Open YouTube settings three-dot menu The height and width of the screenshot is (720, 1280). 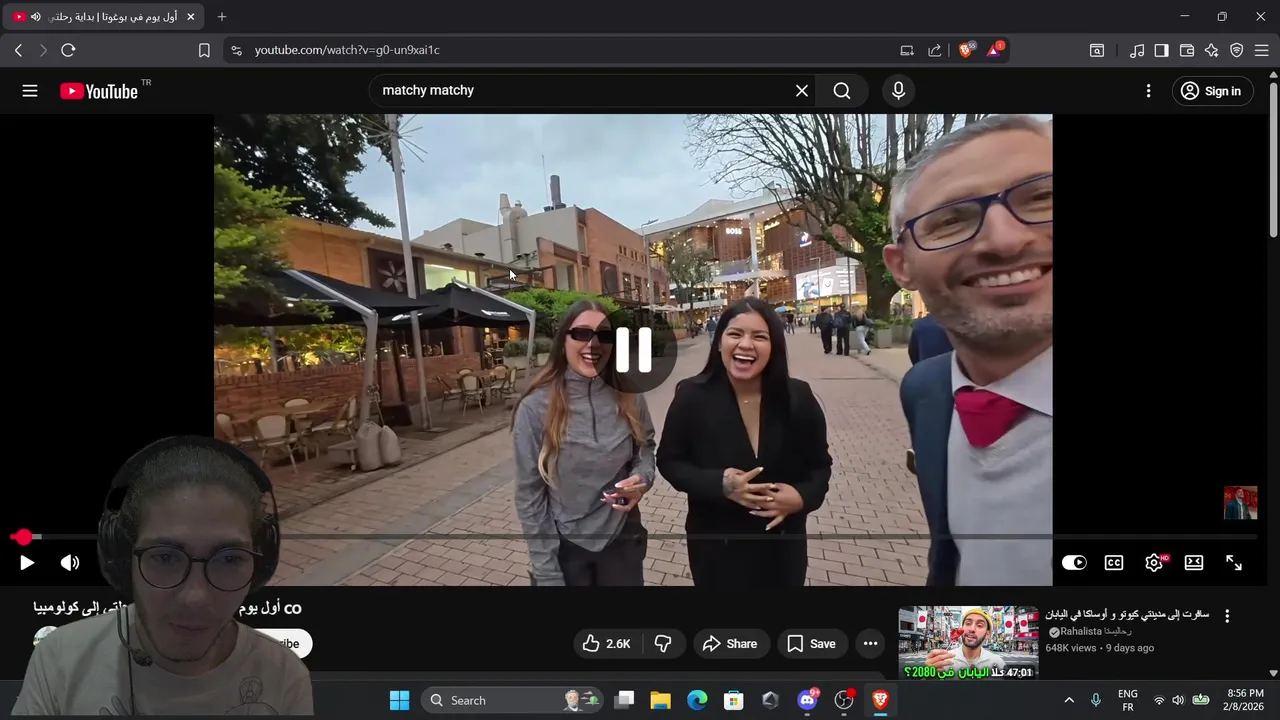point(1148,91)
